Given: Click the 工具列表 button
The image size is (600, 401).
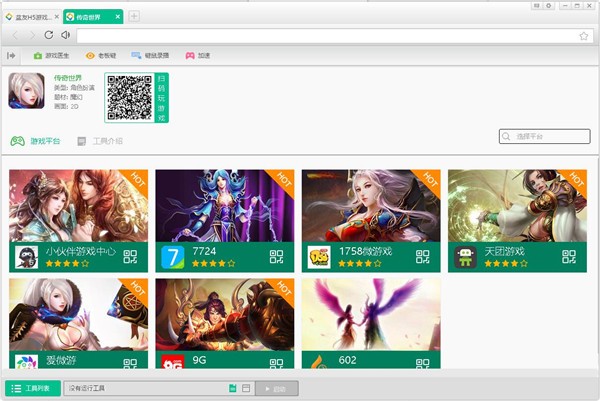Looking at the screenshot, I should point(30,388).
